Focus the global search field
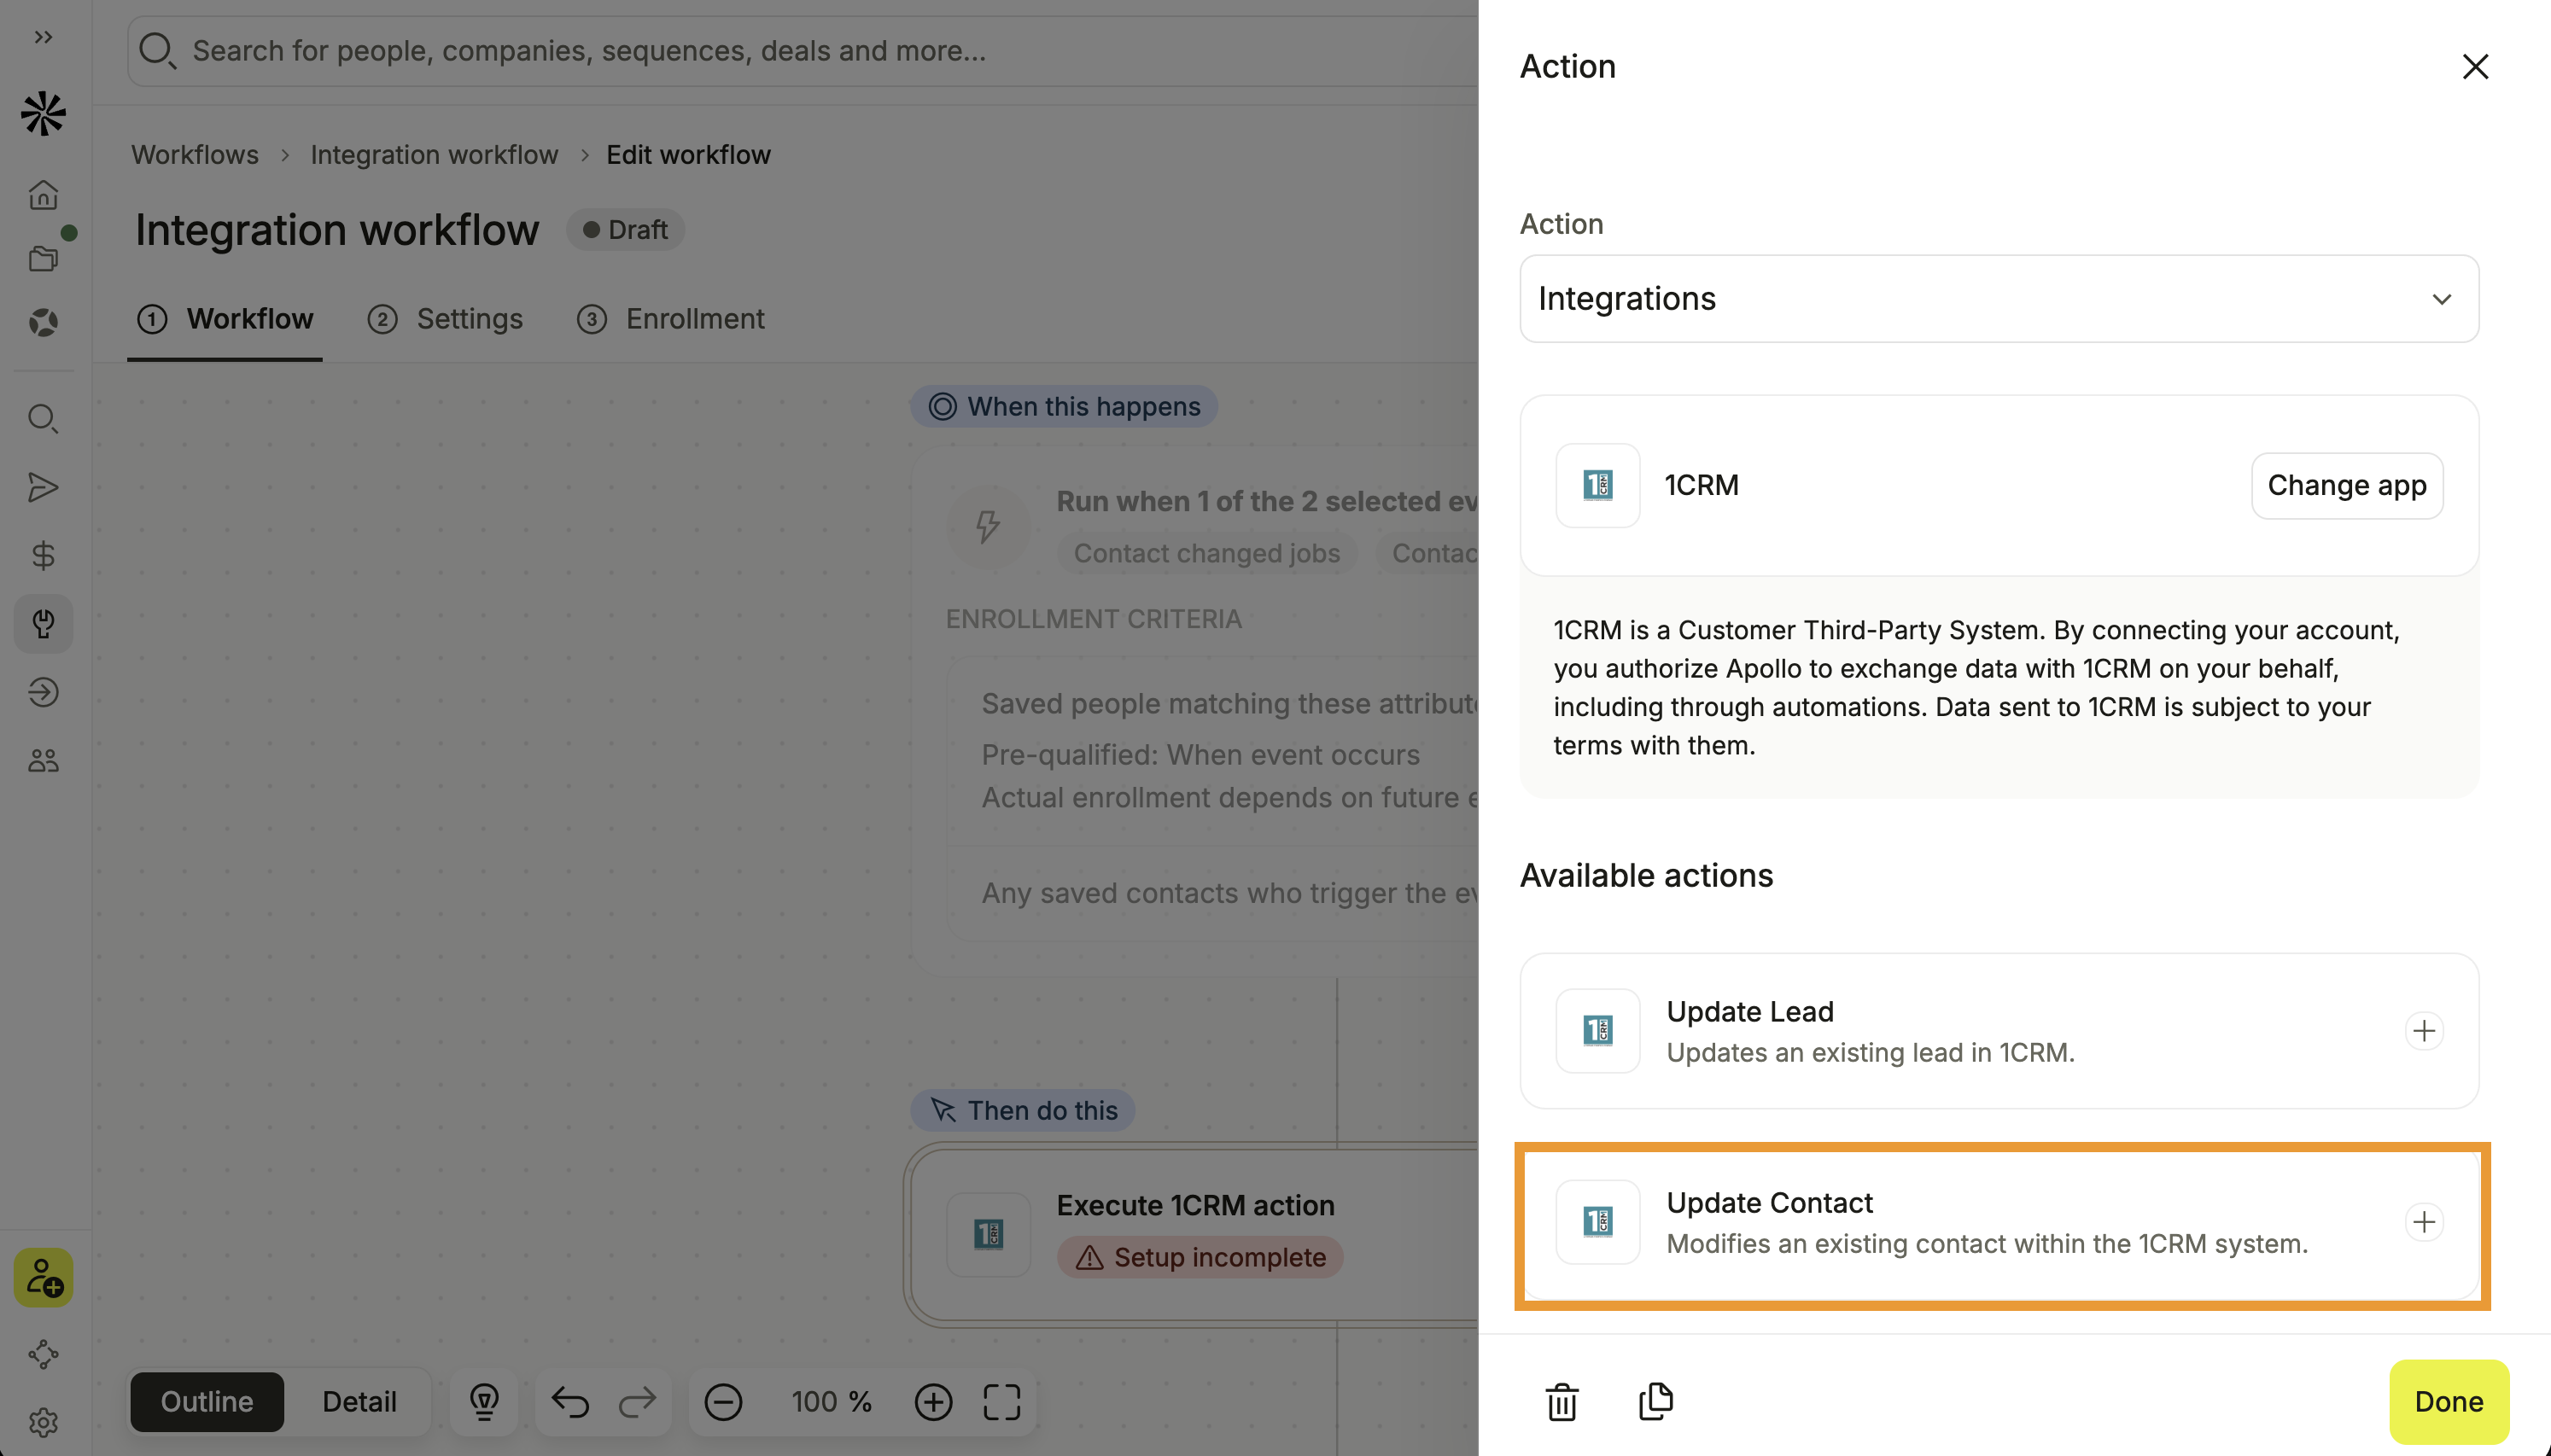This screenshot has height=1456, width=2551. (800, 50)
